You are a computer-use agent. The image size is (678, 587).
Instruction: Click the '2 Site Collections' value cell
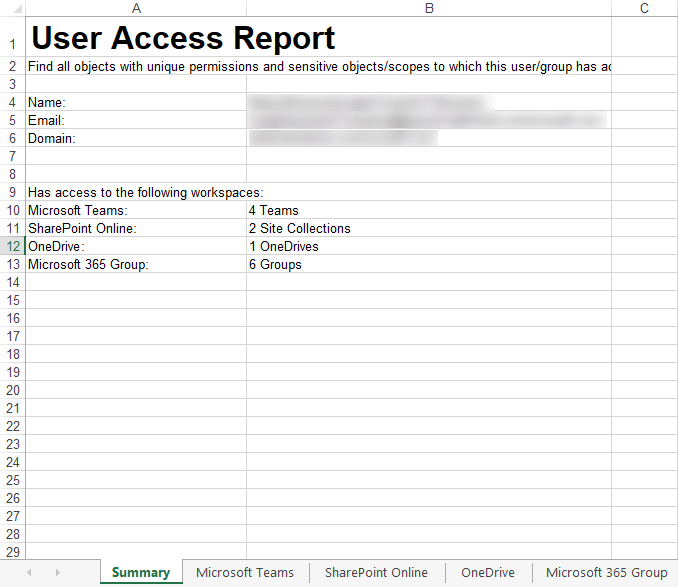point(429,228)
